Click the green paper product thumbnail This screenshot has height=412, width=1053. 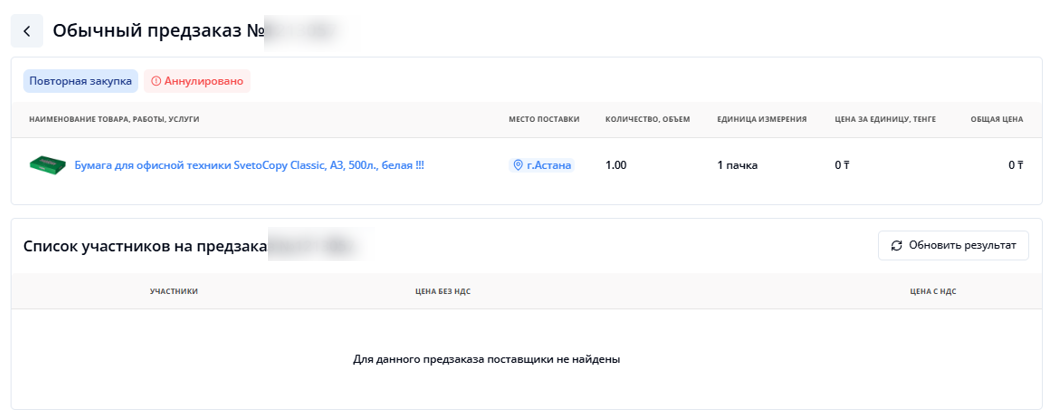click(x=46, y=165)
